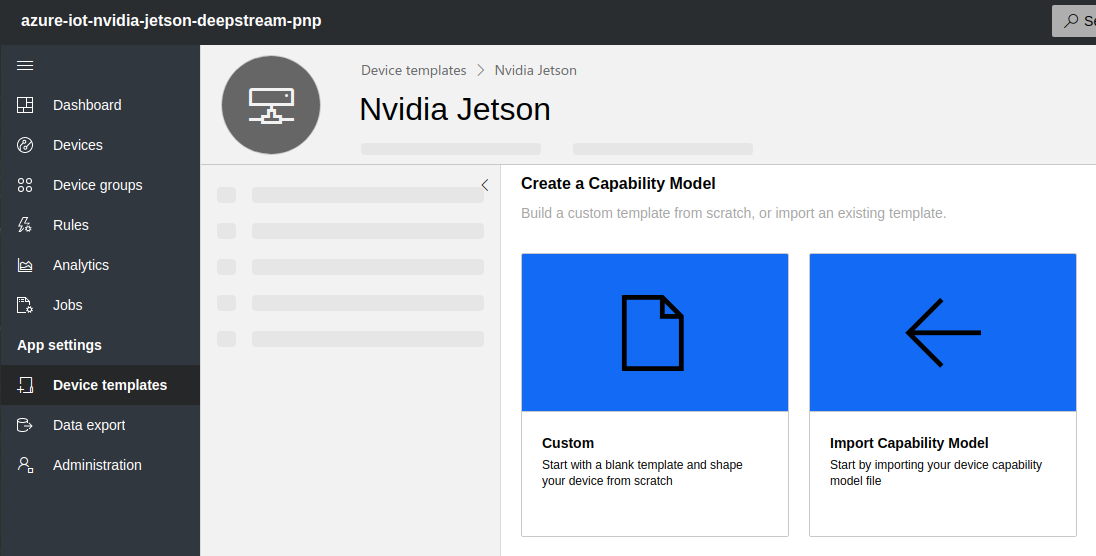Click the Nvidia Jetson page heading
Viewport: 1096px width, 556px height.
(455, 110)
